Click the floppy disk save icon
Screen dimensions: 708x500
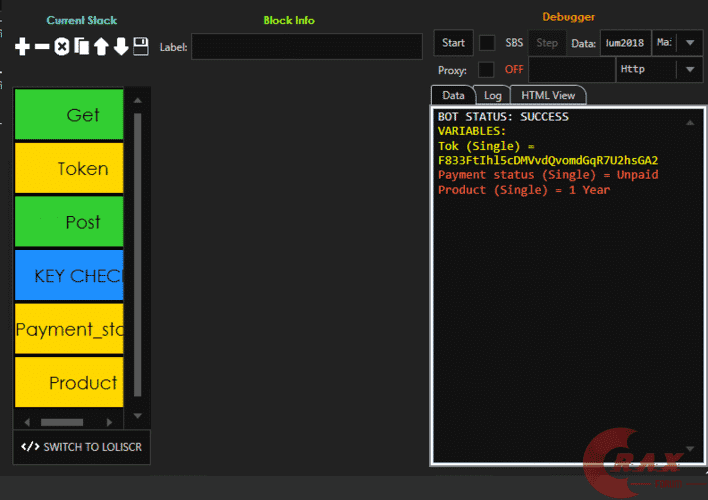[141, 47]
